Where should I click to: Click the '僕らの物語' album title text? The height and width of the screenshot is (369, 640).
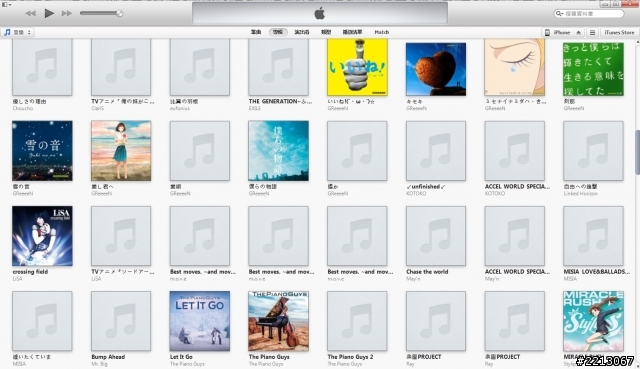(x=263, y=187)
